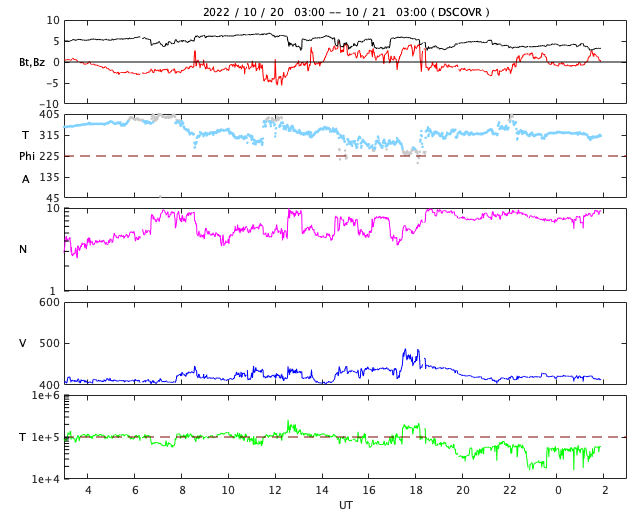Viewport: 640px width, 512px height.
Task: Click the 1e+6 temperature axis value
Action: pyautogui.click(x=46, y=396)
